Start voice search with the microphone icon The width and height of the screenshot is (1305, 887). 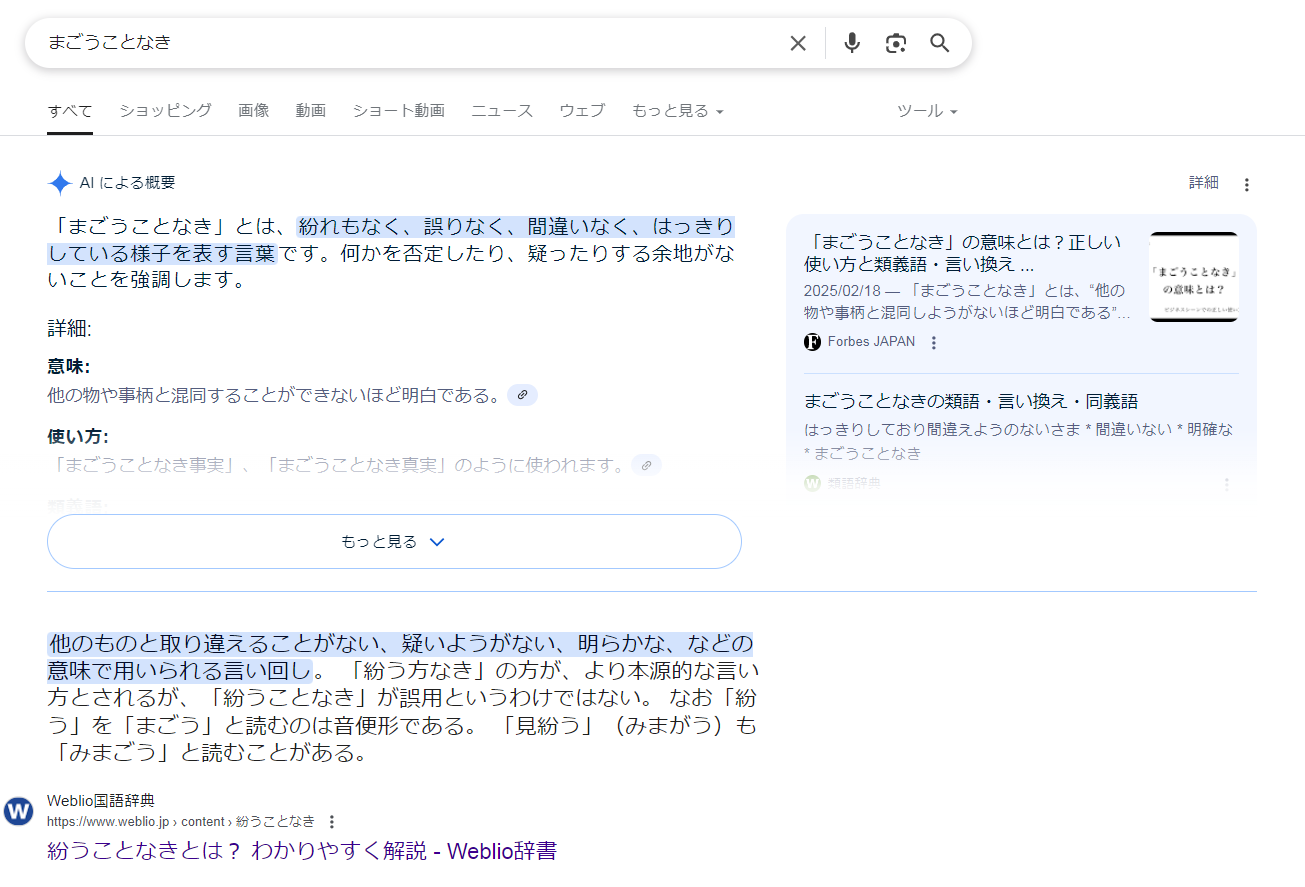pyautogui.click(x=852, y=43)
